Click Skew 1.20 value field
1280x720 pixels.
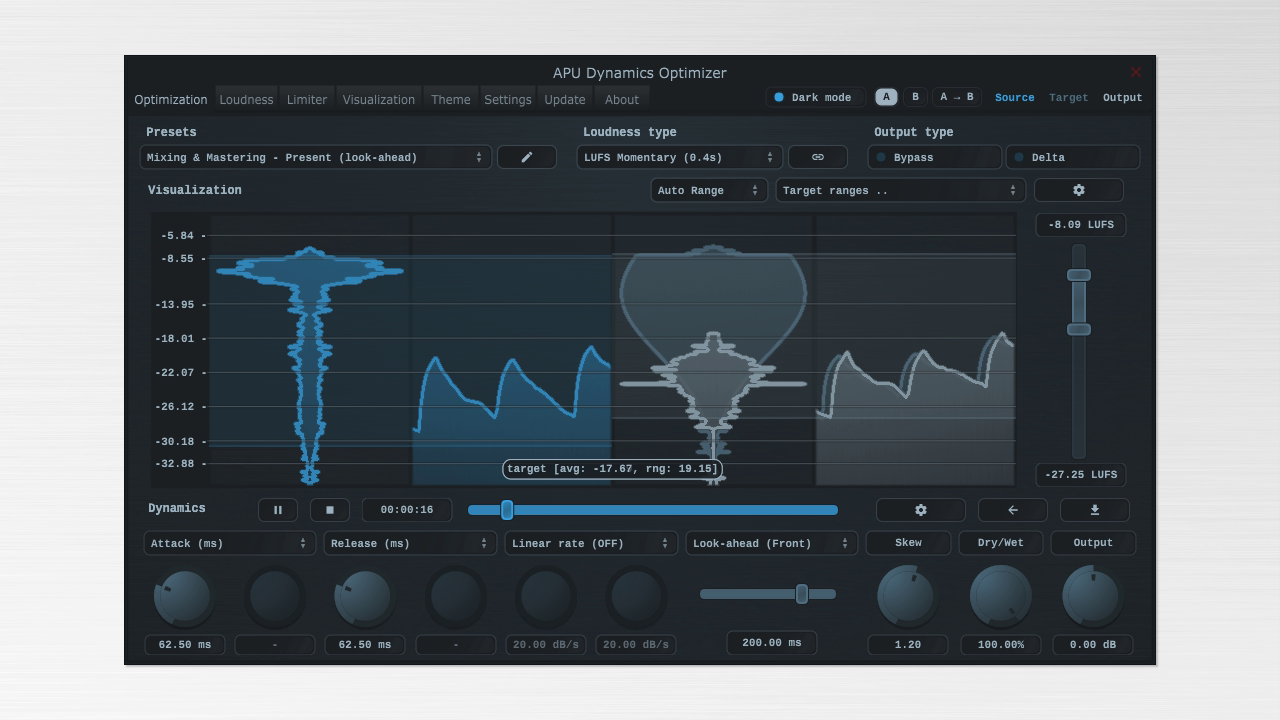908,645
